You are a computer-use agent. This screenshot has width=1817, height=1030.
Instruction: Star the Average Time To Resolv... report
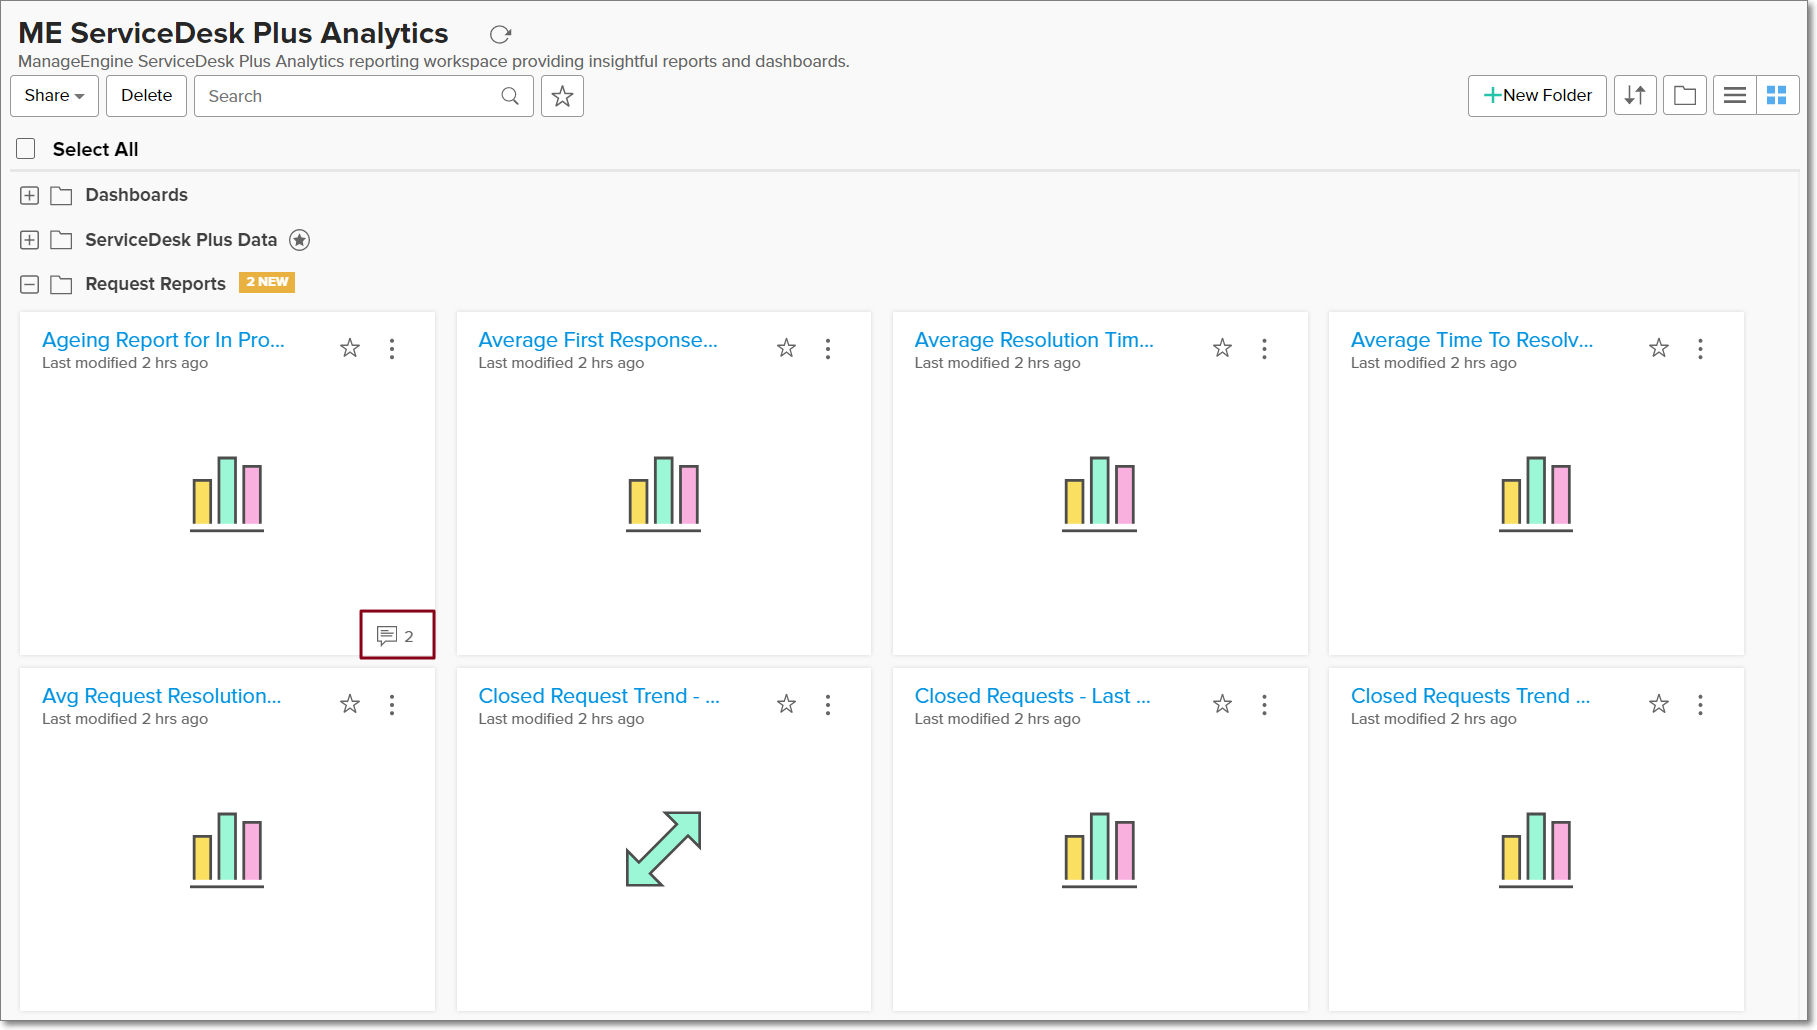[1659, 348]
